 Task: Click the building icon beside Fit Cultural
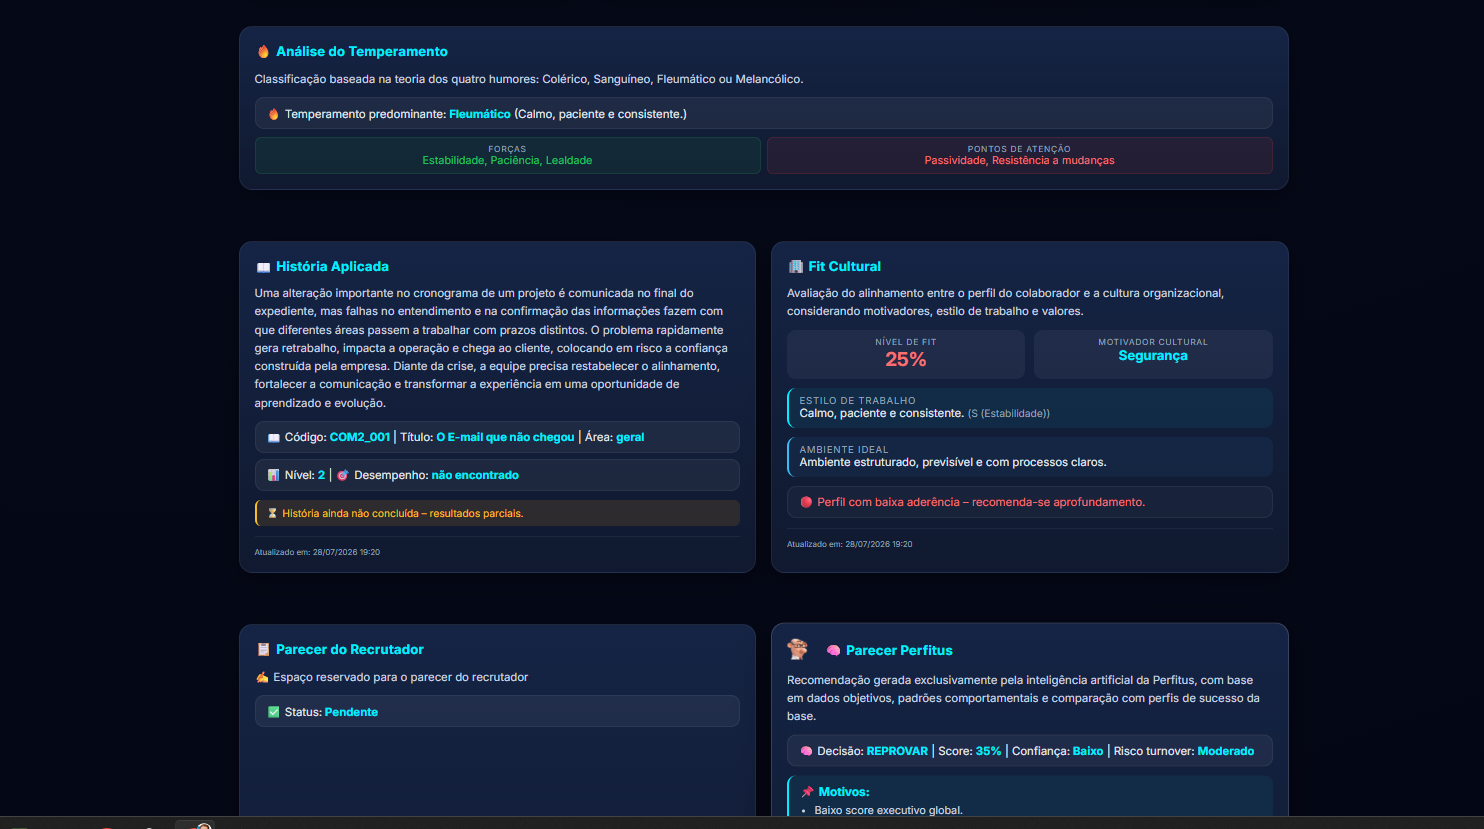[796, 267]
